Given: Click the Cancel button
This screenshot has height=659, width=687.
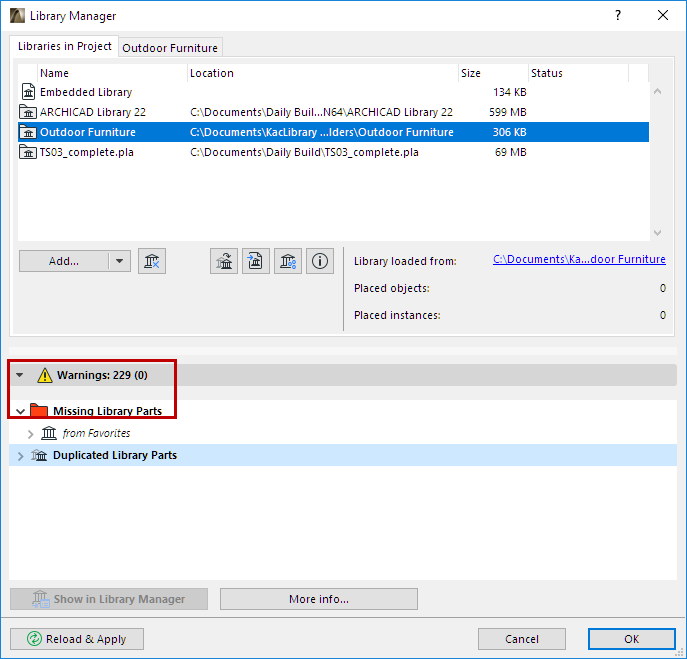Looking at the screenshot, I should click(521, 639).
